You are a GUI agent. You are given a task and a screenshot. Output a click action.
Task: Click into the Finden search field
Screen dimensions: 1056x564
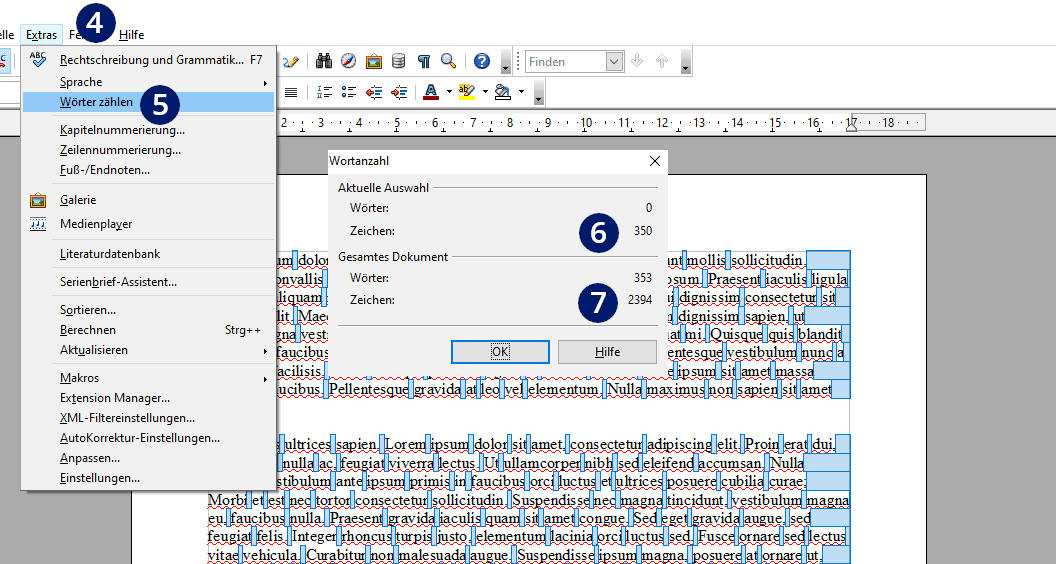pos(566,62)
